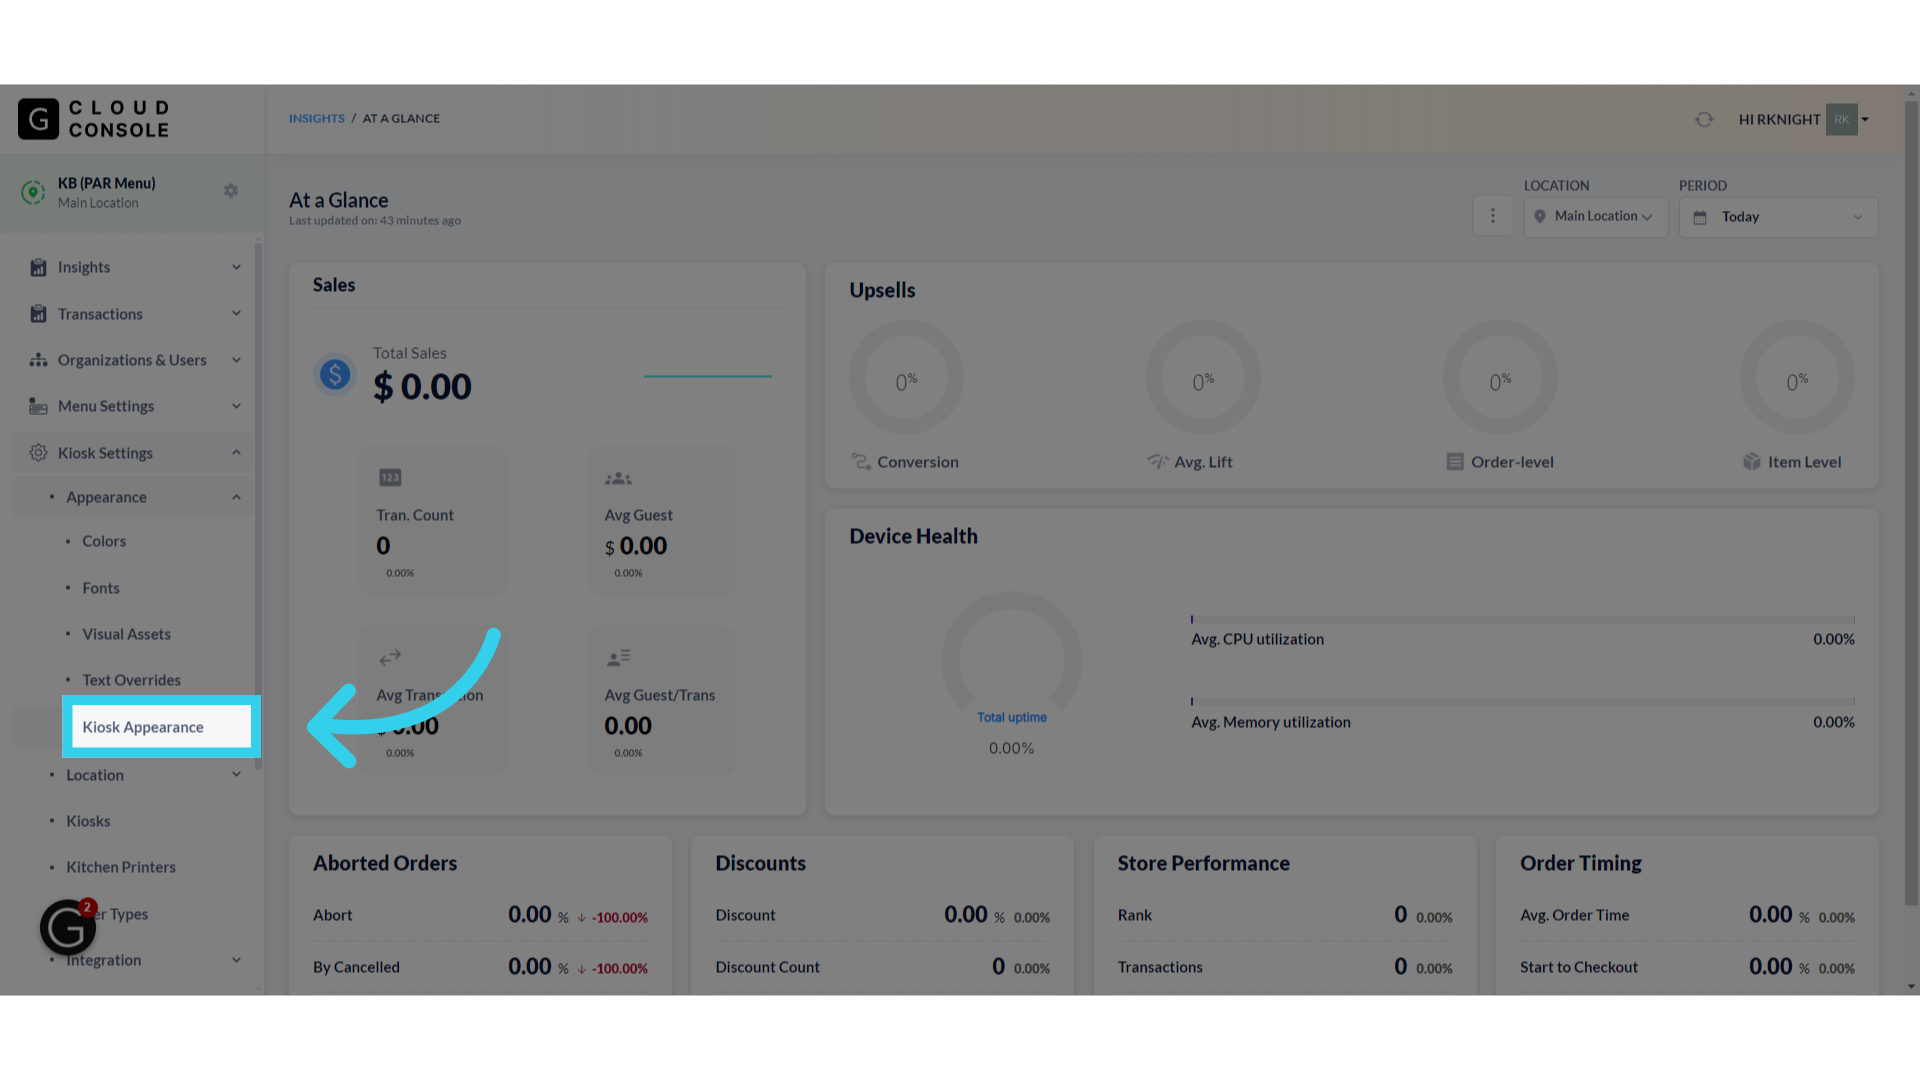
Task: Click the Store Performance Rank label
Action: click(1135, 915)
